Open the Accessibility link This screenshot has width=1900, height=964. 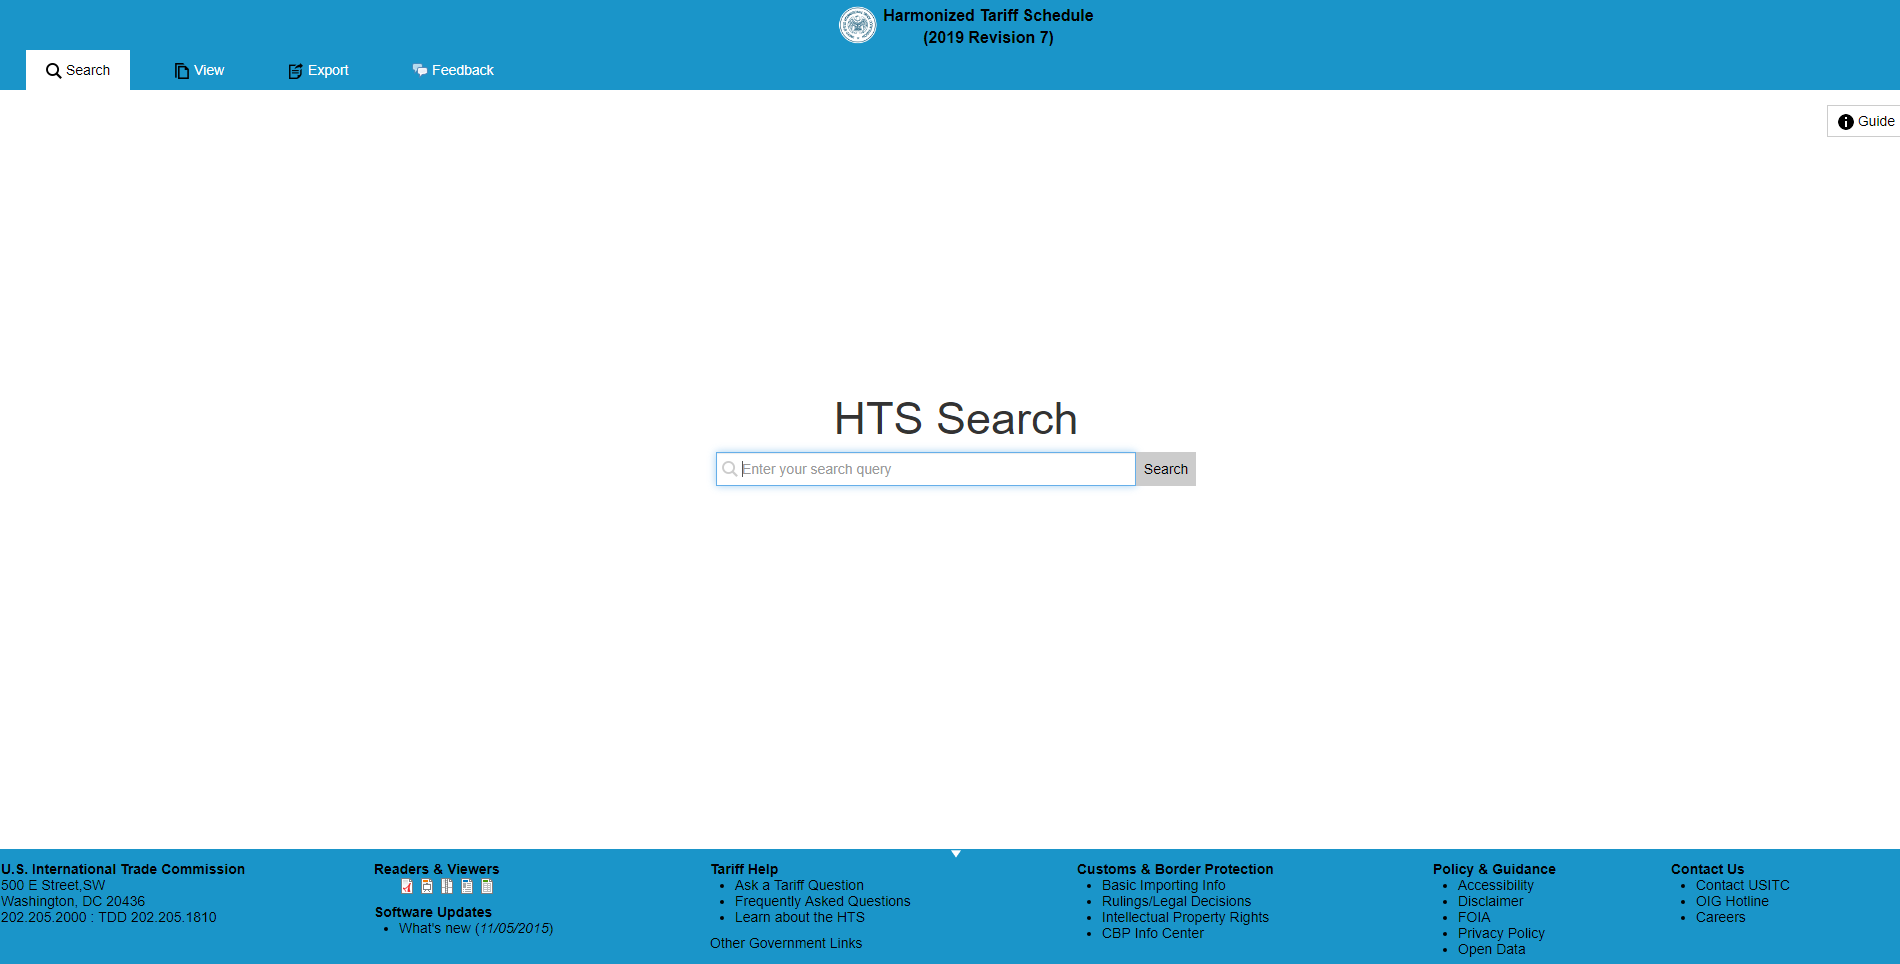point(1495,885)
